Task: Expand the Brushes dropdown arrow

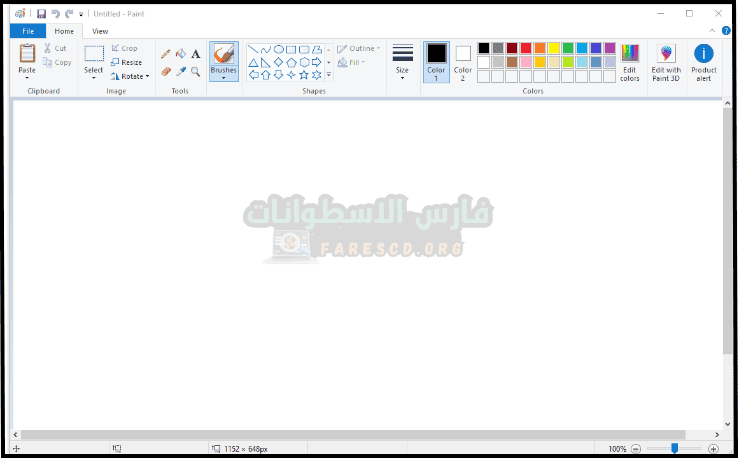Action: click(x=224, y=78)
